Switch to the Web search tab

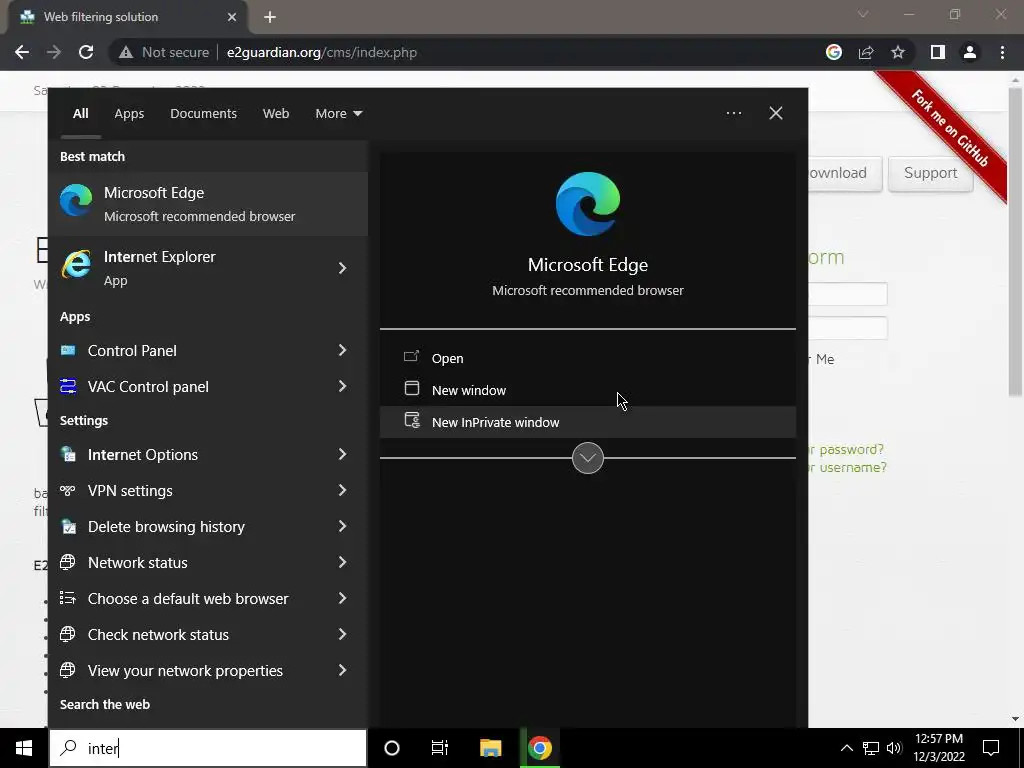click(276, 113)
